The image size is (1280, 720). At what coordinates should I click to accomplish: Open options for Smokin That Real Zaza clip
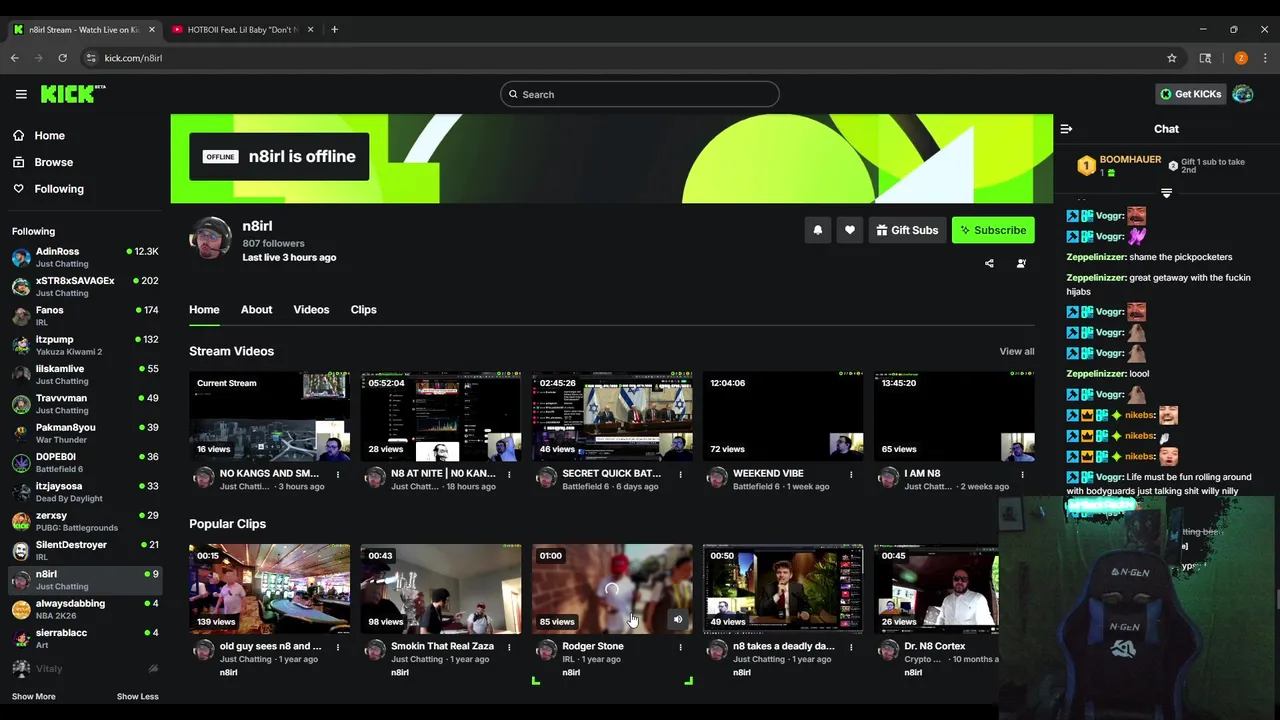point(509,647)
